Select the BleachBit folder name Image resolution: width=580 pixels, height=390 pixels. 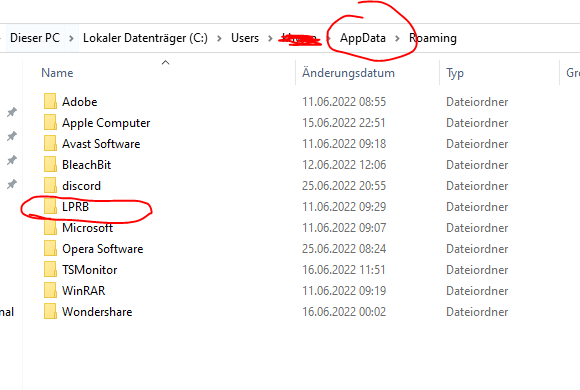point(87,165)
